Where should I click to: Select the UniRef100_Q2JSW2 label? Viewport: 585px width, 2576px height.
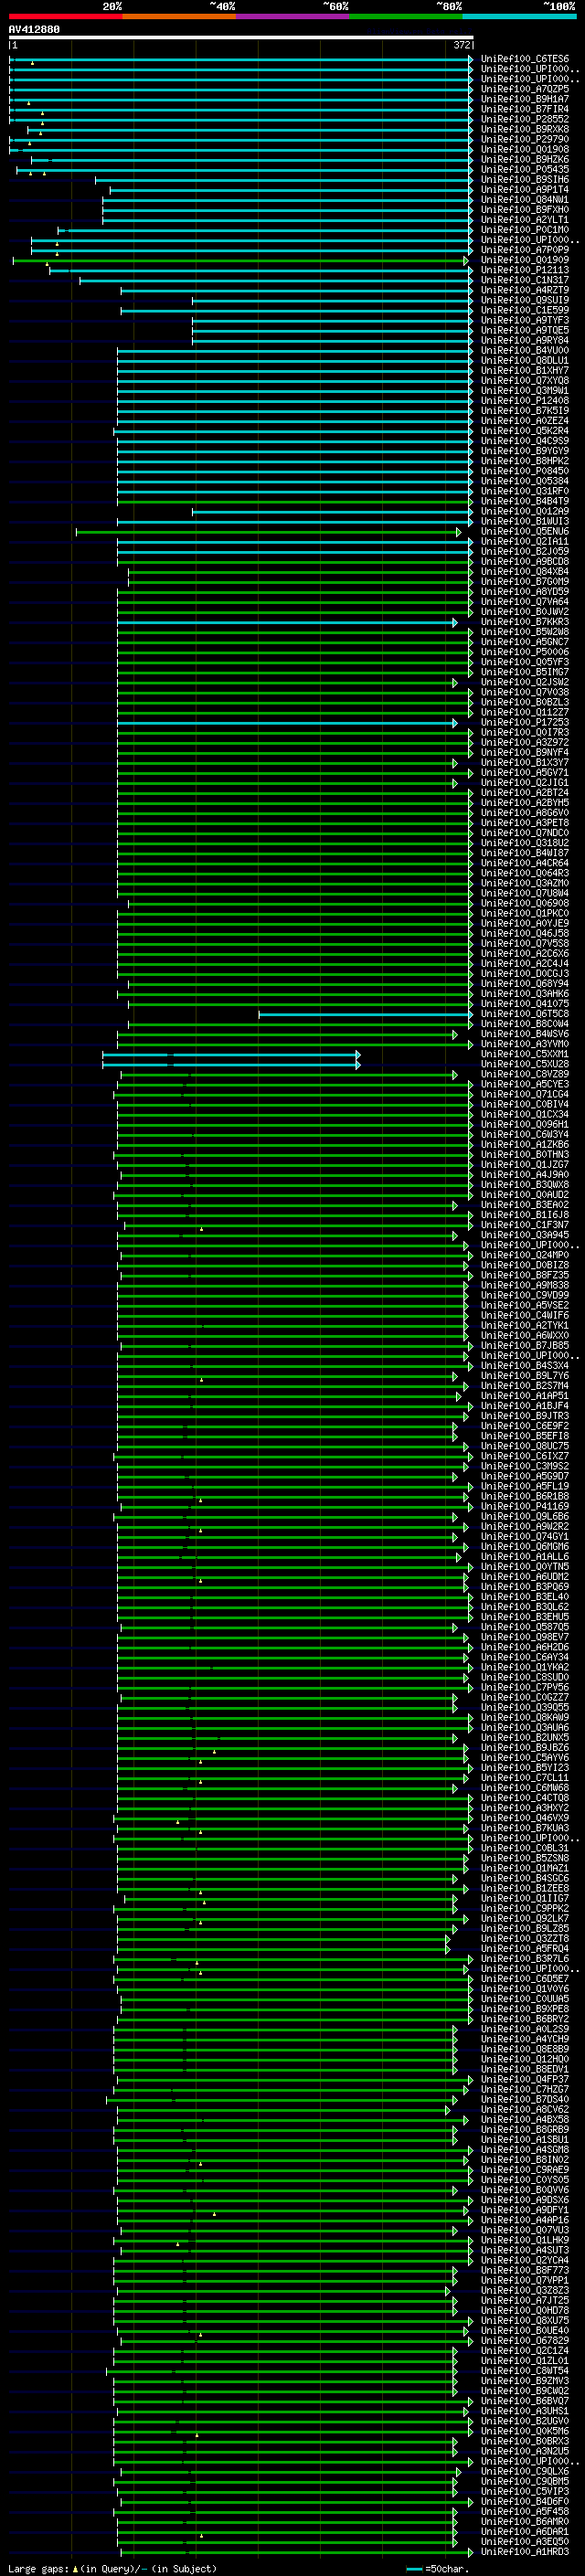[525, 682]
